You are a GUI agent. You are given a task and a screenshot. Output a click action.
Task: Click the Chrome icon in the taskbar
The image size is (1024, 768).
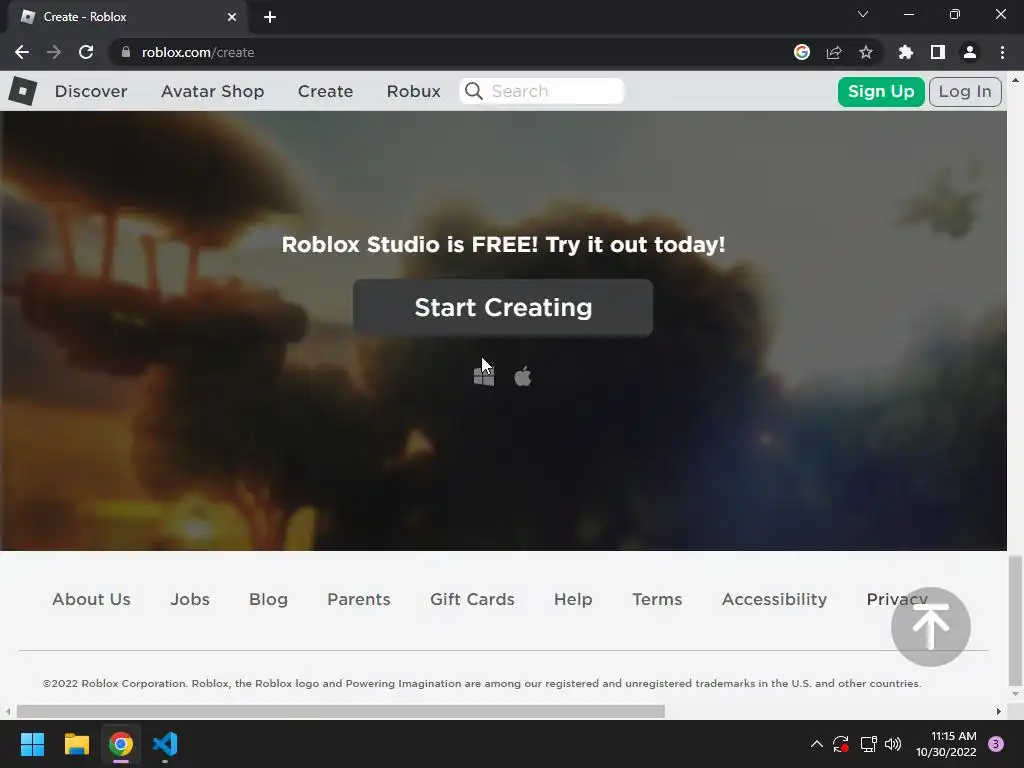[x=121, y=744]
